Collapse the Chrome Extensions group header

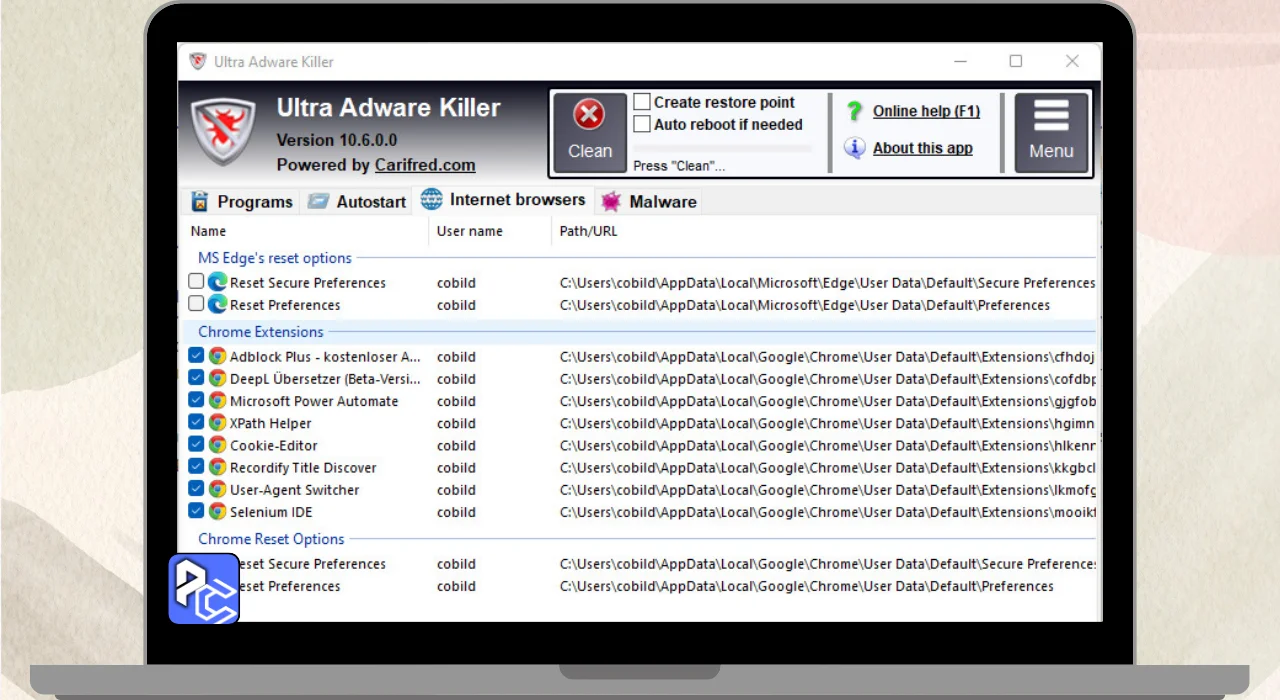[260, 332]
